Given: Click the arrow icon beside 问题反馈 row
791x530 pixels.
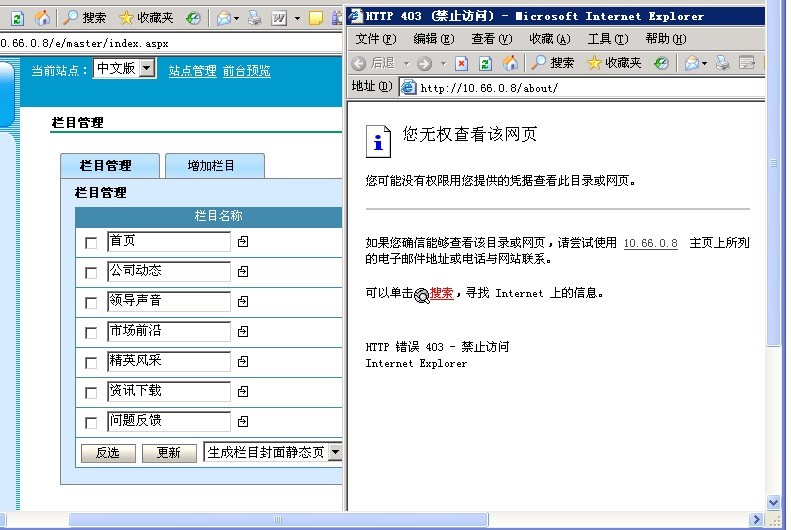Looking at the screenshot, I should click(243, 422).
